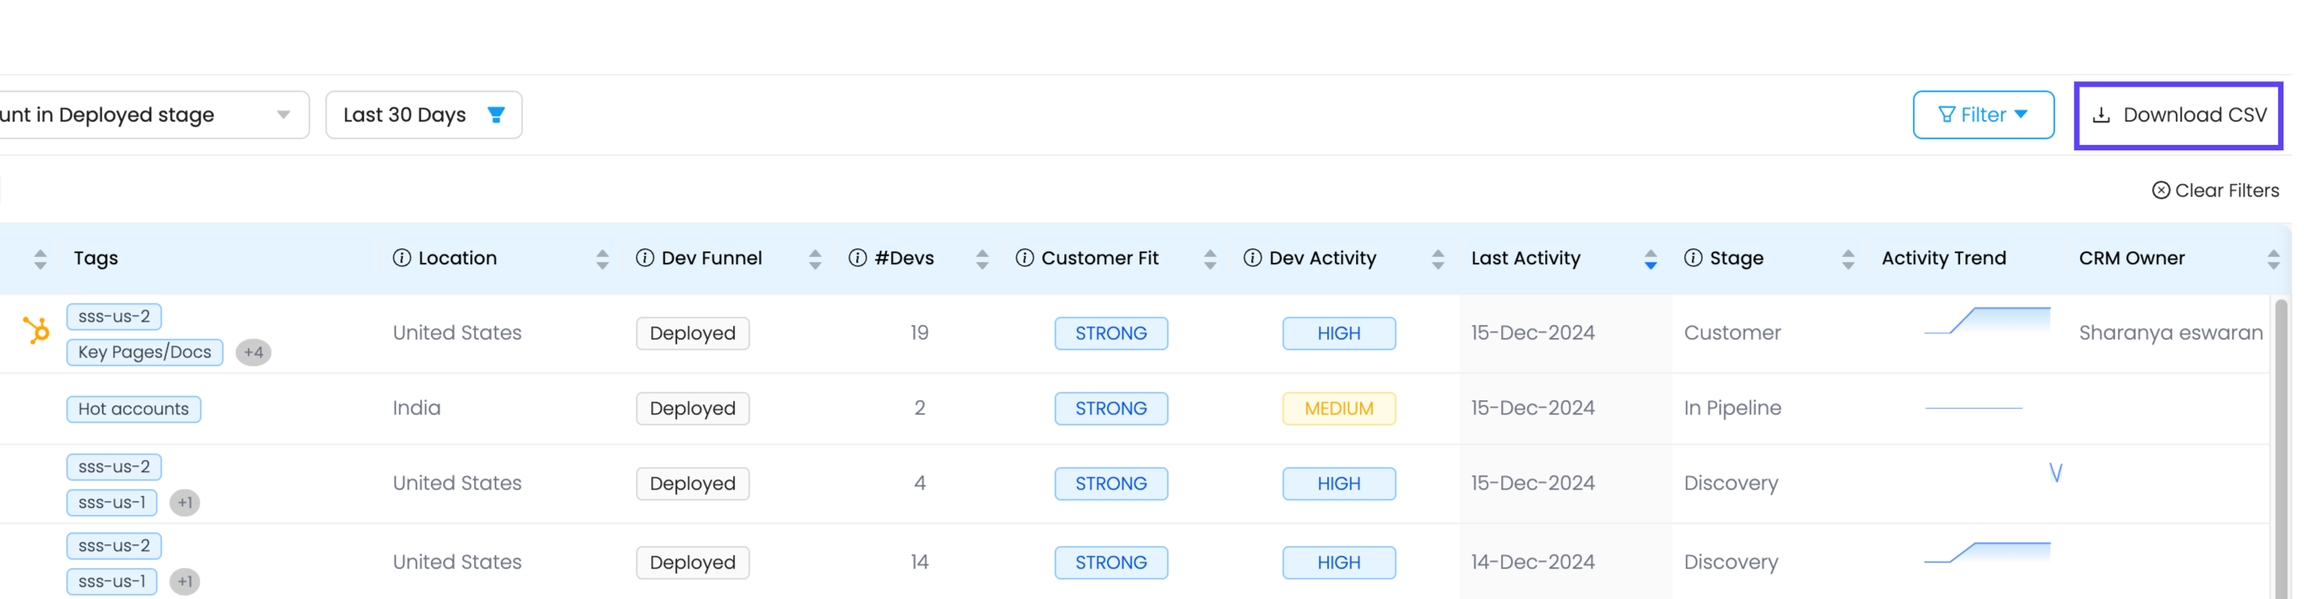Click the Key Pages/Docs tag
The image size is (2304, 599).
(144, 352)
